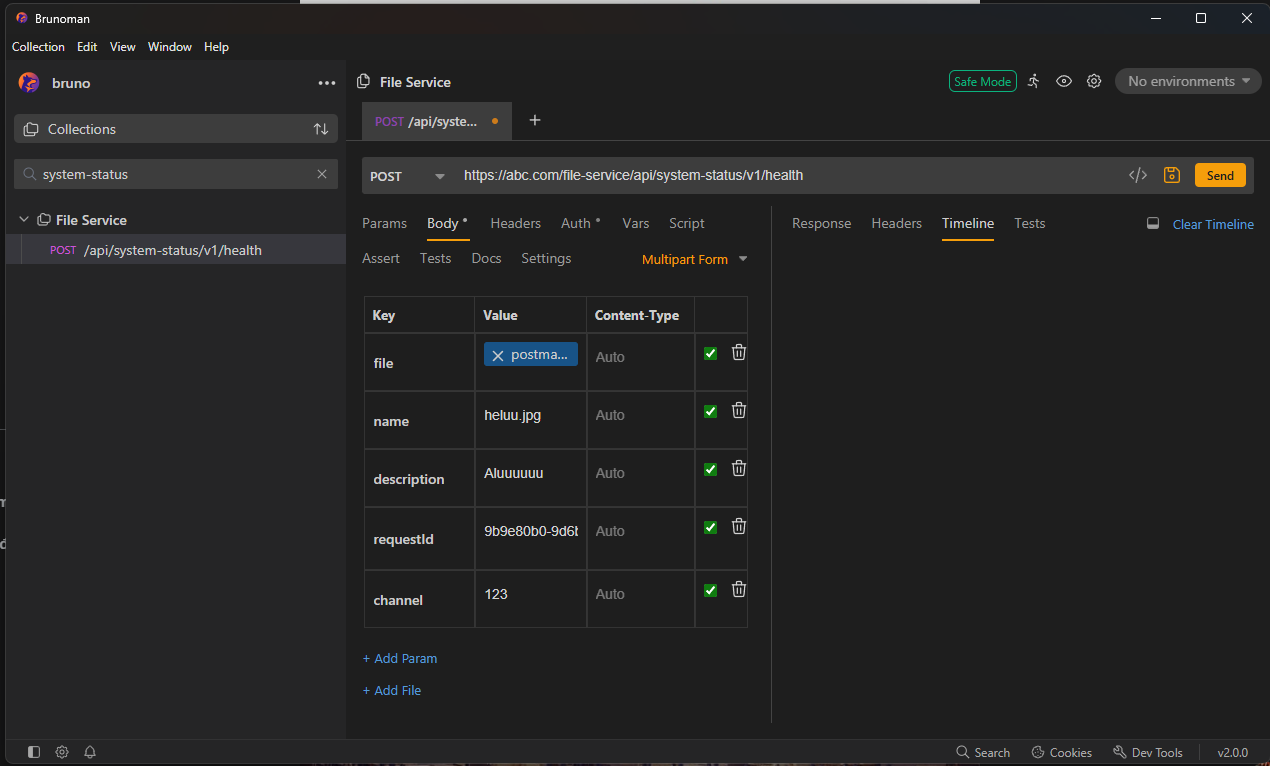Open notifications bell in status bar
Viewport: 1270px width, 766px height.
click(90, 752)
